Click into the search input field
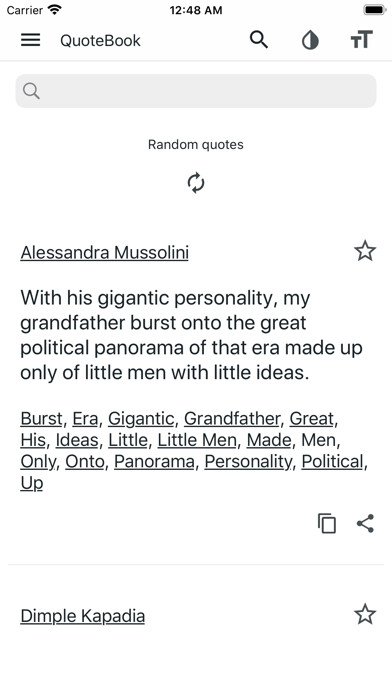 coord(196,91)
